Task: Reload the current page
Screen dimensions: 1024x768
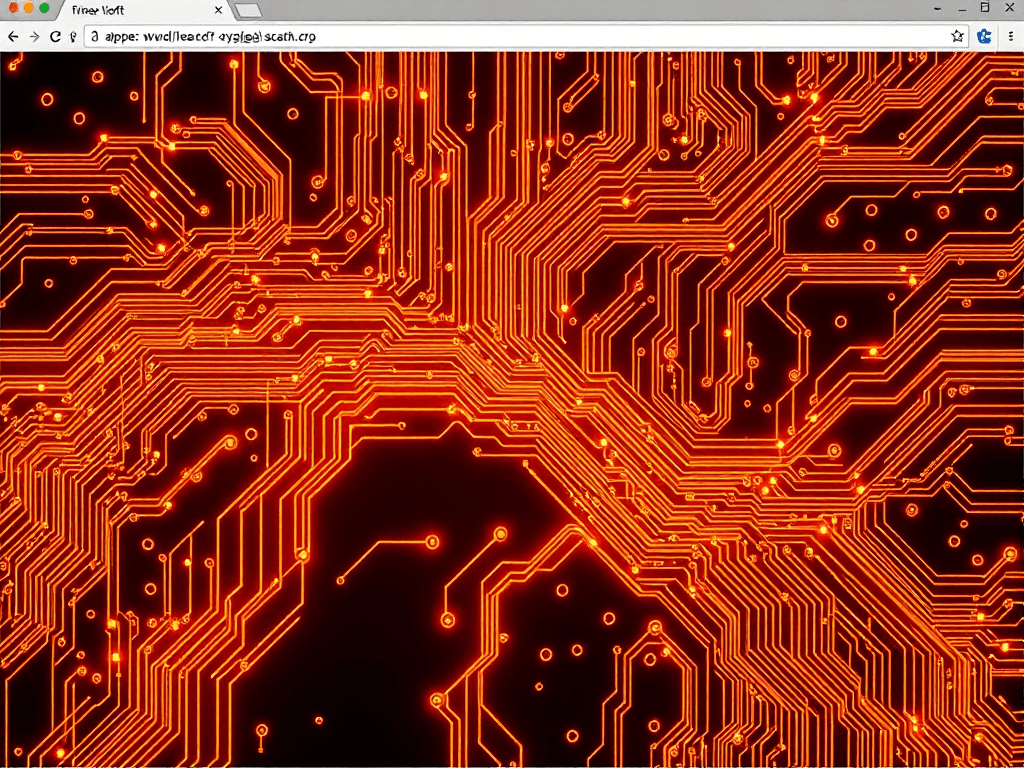Action: [56, 36]
